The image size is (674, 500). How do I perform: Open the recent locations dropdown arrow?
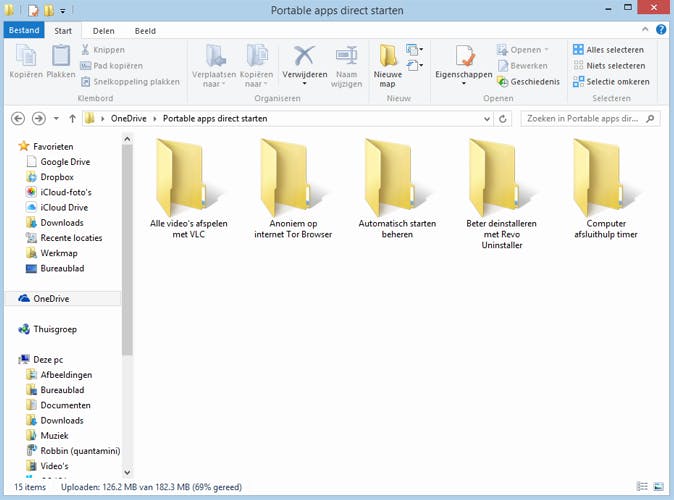pyautogui.click(x=56, y=118)
